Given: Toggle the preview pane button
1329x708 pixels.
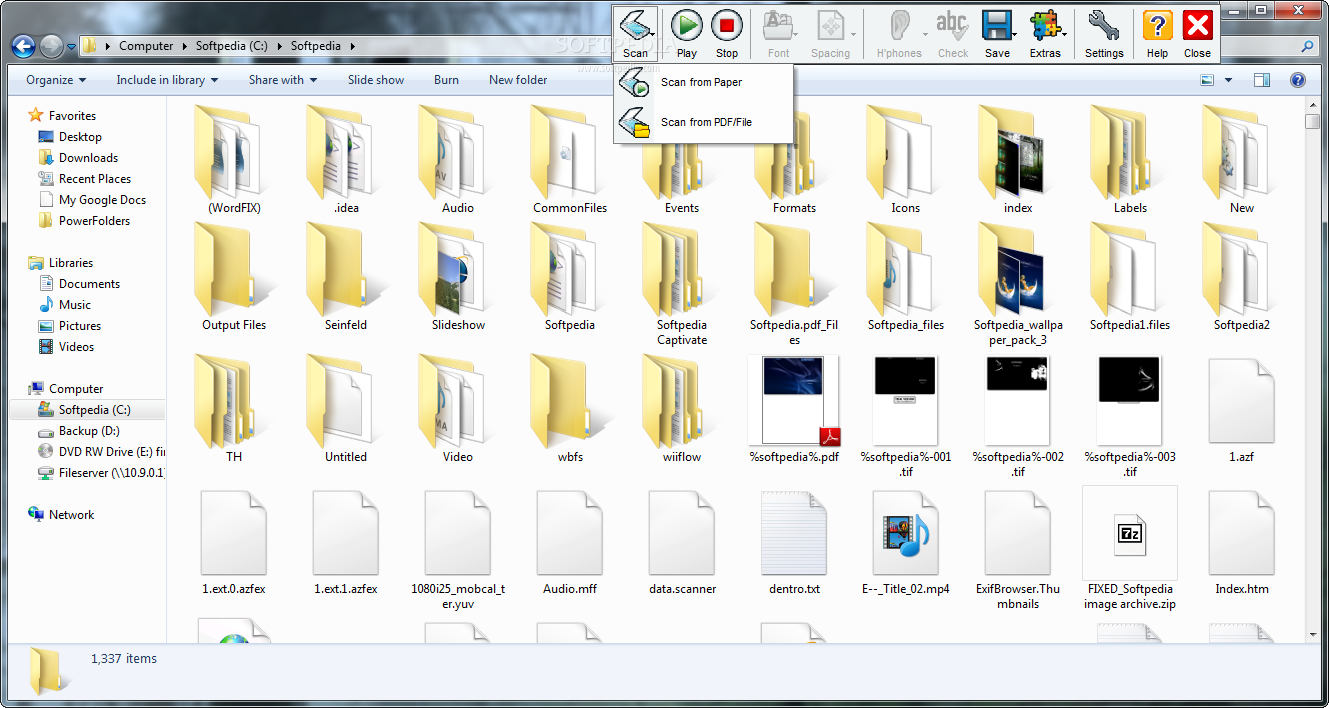Looking at the screenshot, I should click(1262, 80).
